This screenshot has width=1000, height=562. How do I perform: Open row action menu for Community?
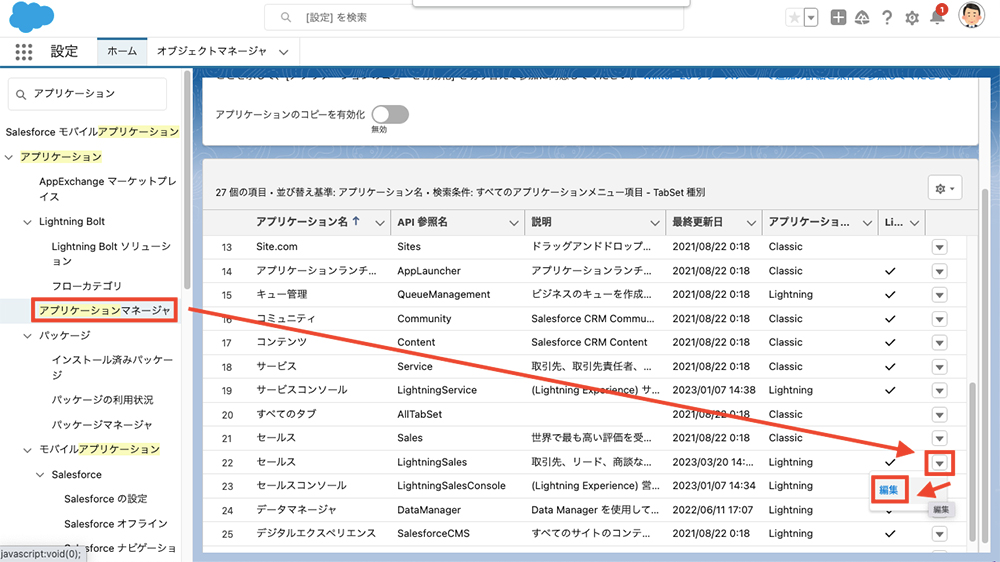tap(939, 319)
